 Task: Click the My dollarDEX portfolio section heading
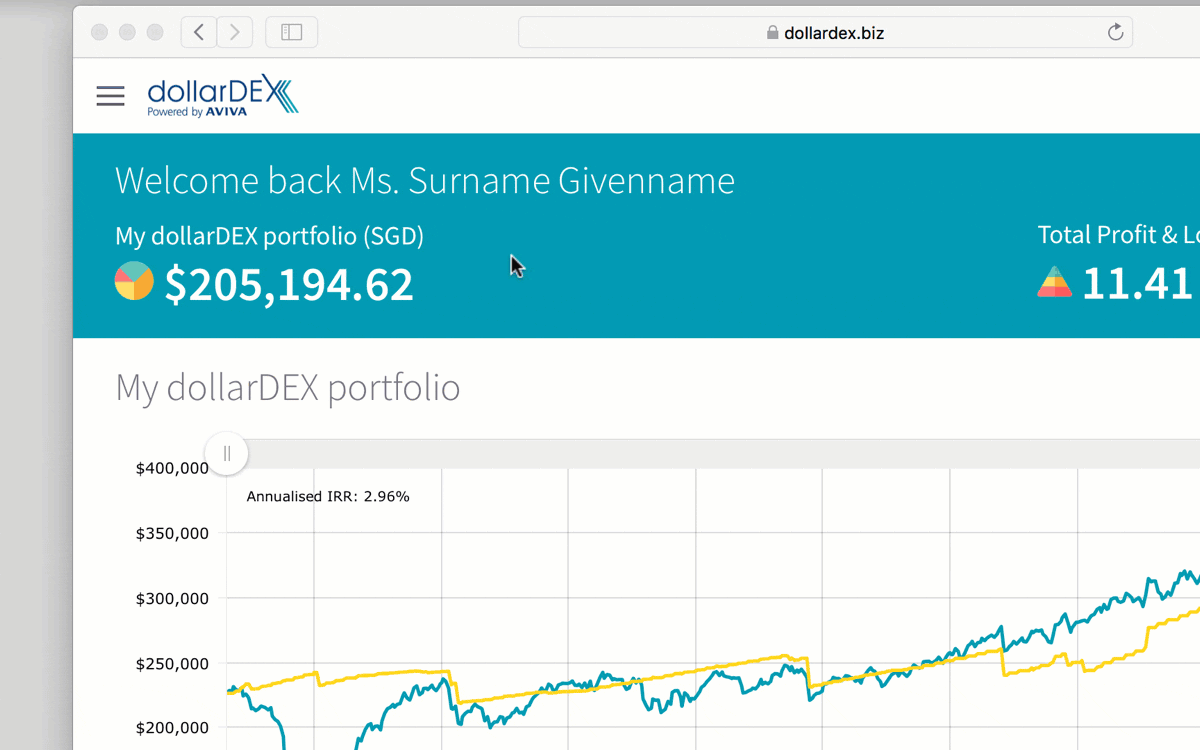[288, 388]
